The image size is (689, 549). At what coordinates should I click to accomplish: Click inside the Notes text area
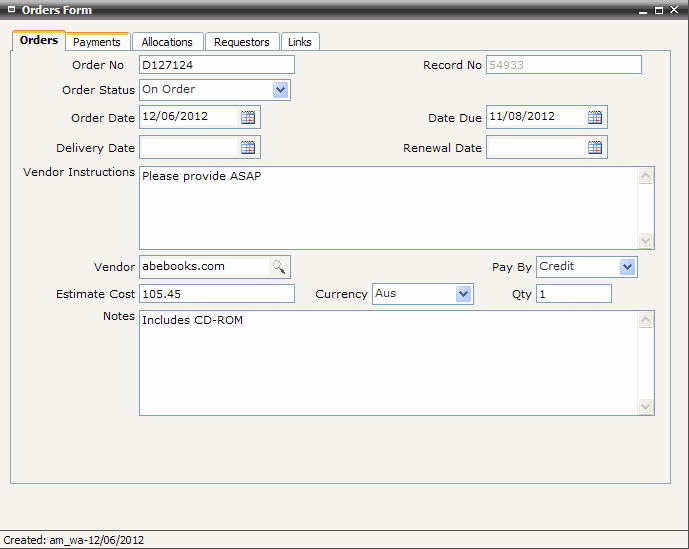tap(387, 363)
